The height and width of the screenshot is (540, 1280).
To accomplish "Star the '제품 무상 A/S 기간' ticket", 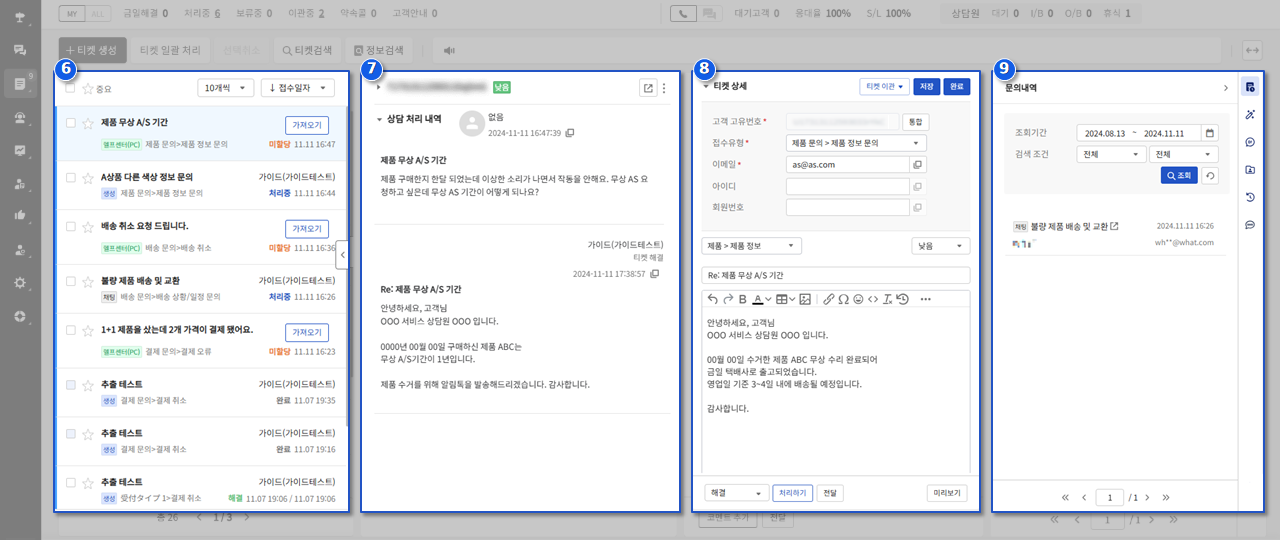I will click(87, 123).
